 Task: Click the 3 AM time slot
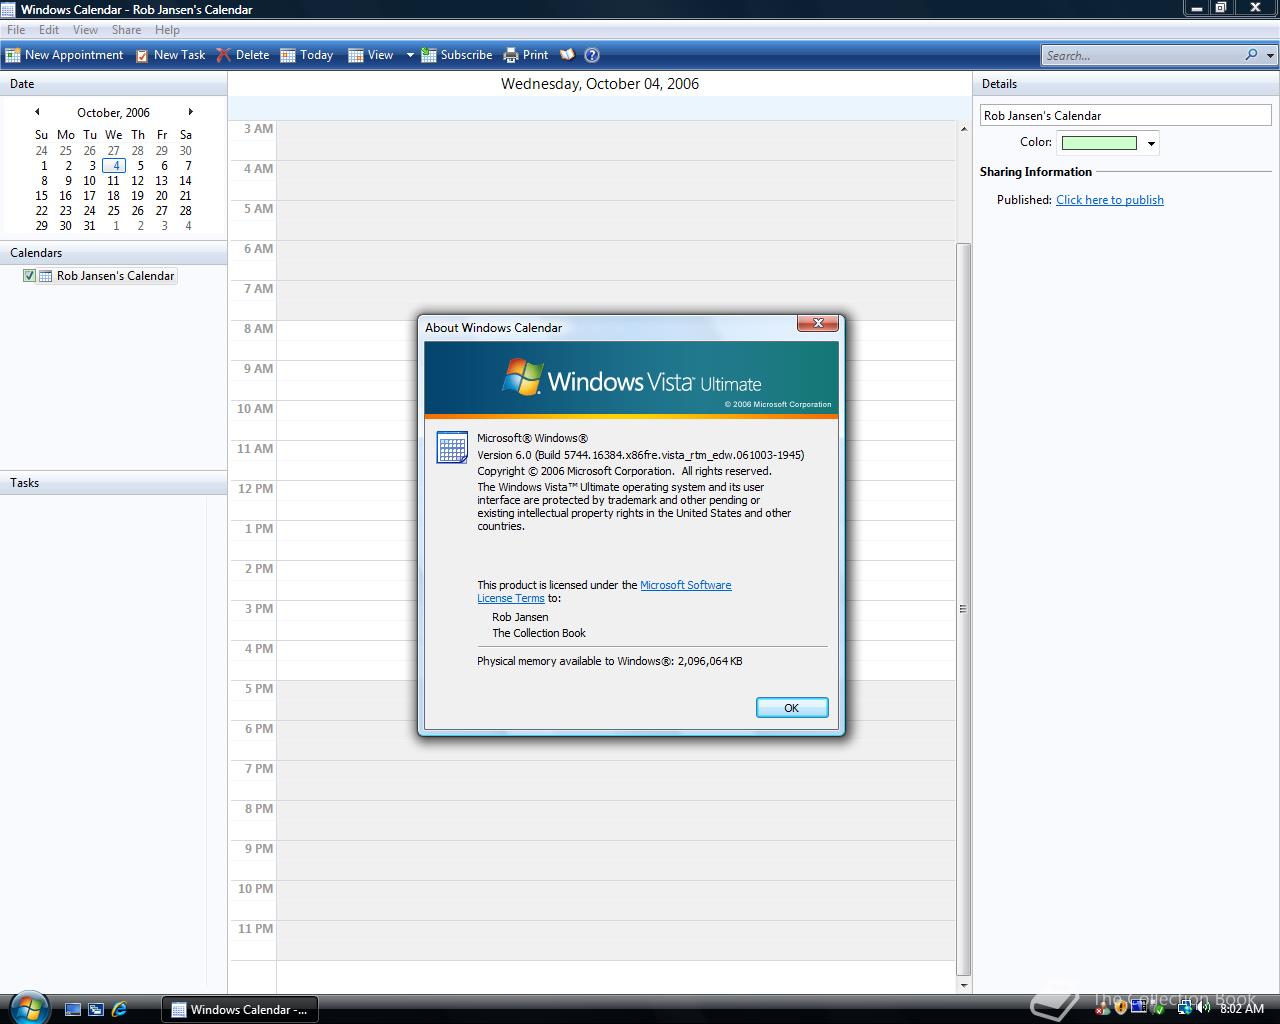click(x=616, y=140)
